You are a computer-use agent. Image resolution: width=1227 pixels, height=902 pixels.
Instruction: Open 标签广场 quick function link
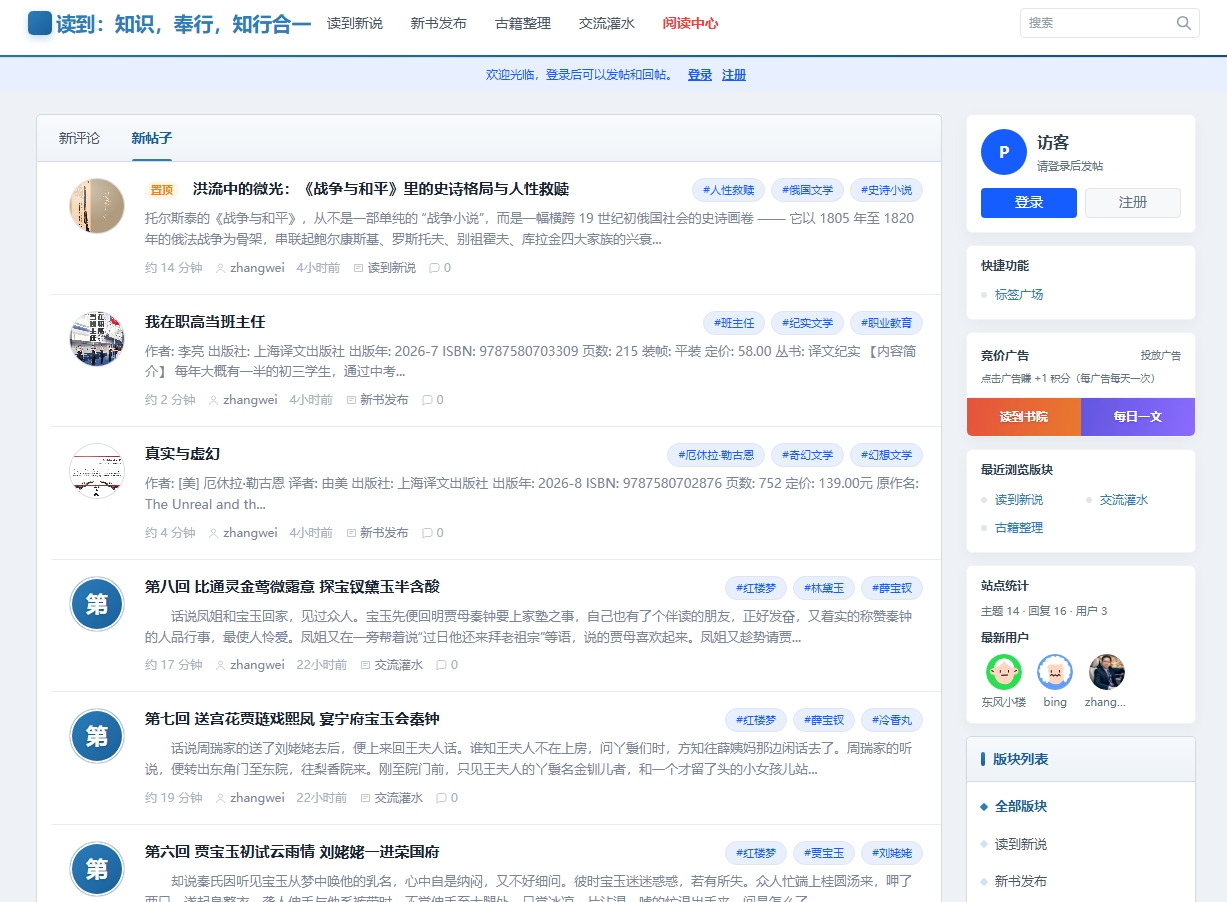[1019, 295]
